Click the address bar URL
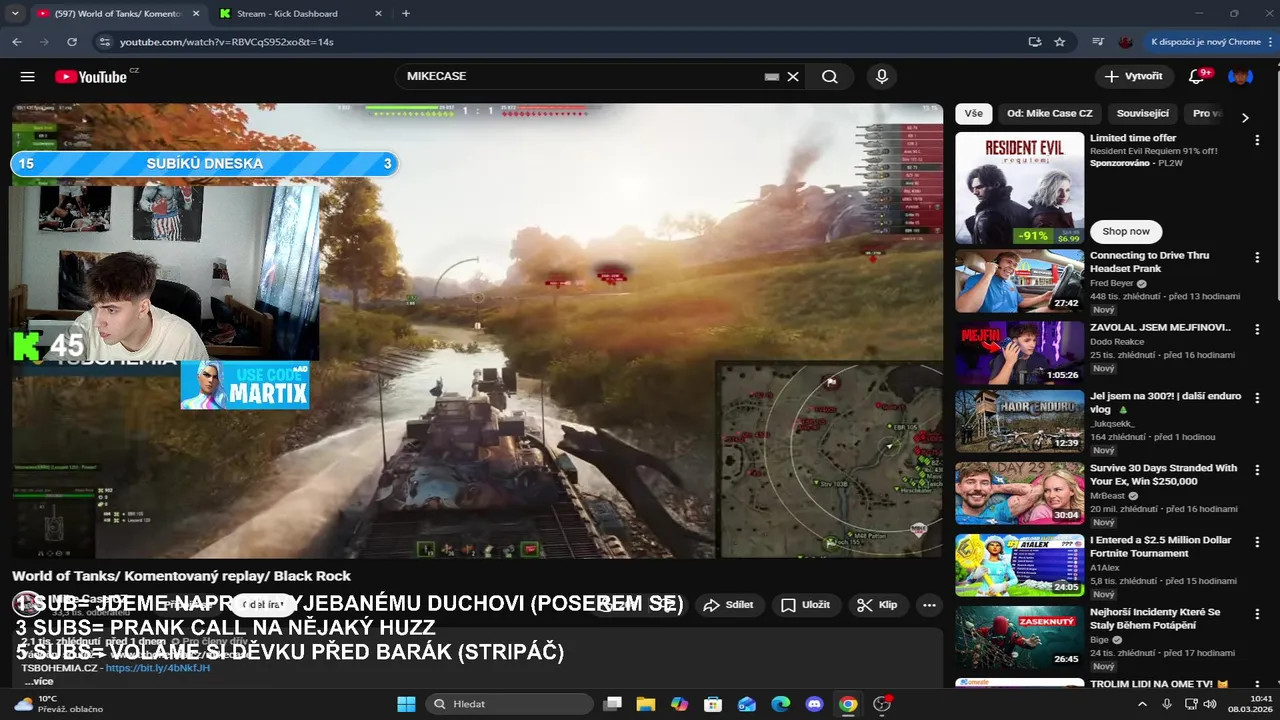Screen dimensions: 1280x720 tap(227, 42)
